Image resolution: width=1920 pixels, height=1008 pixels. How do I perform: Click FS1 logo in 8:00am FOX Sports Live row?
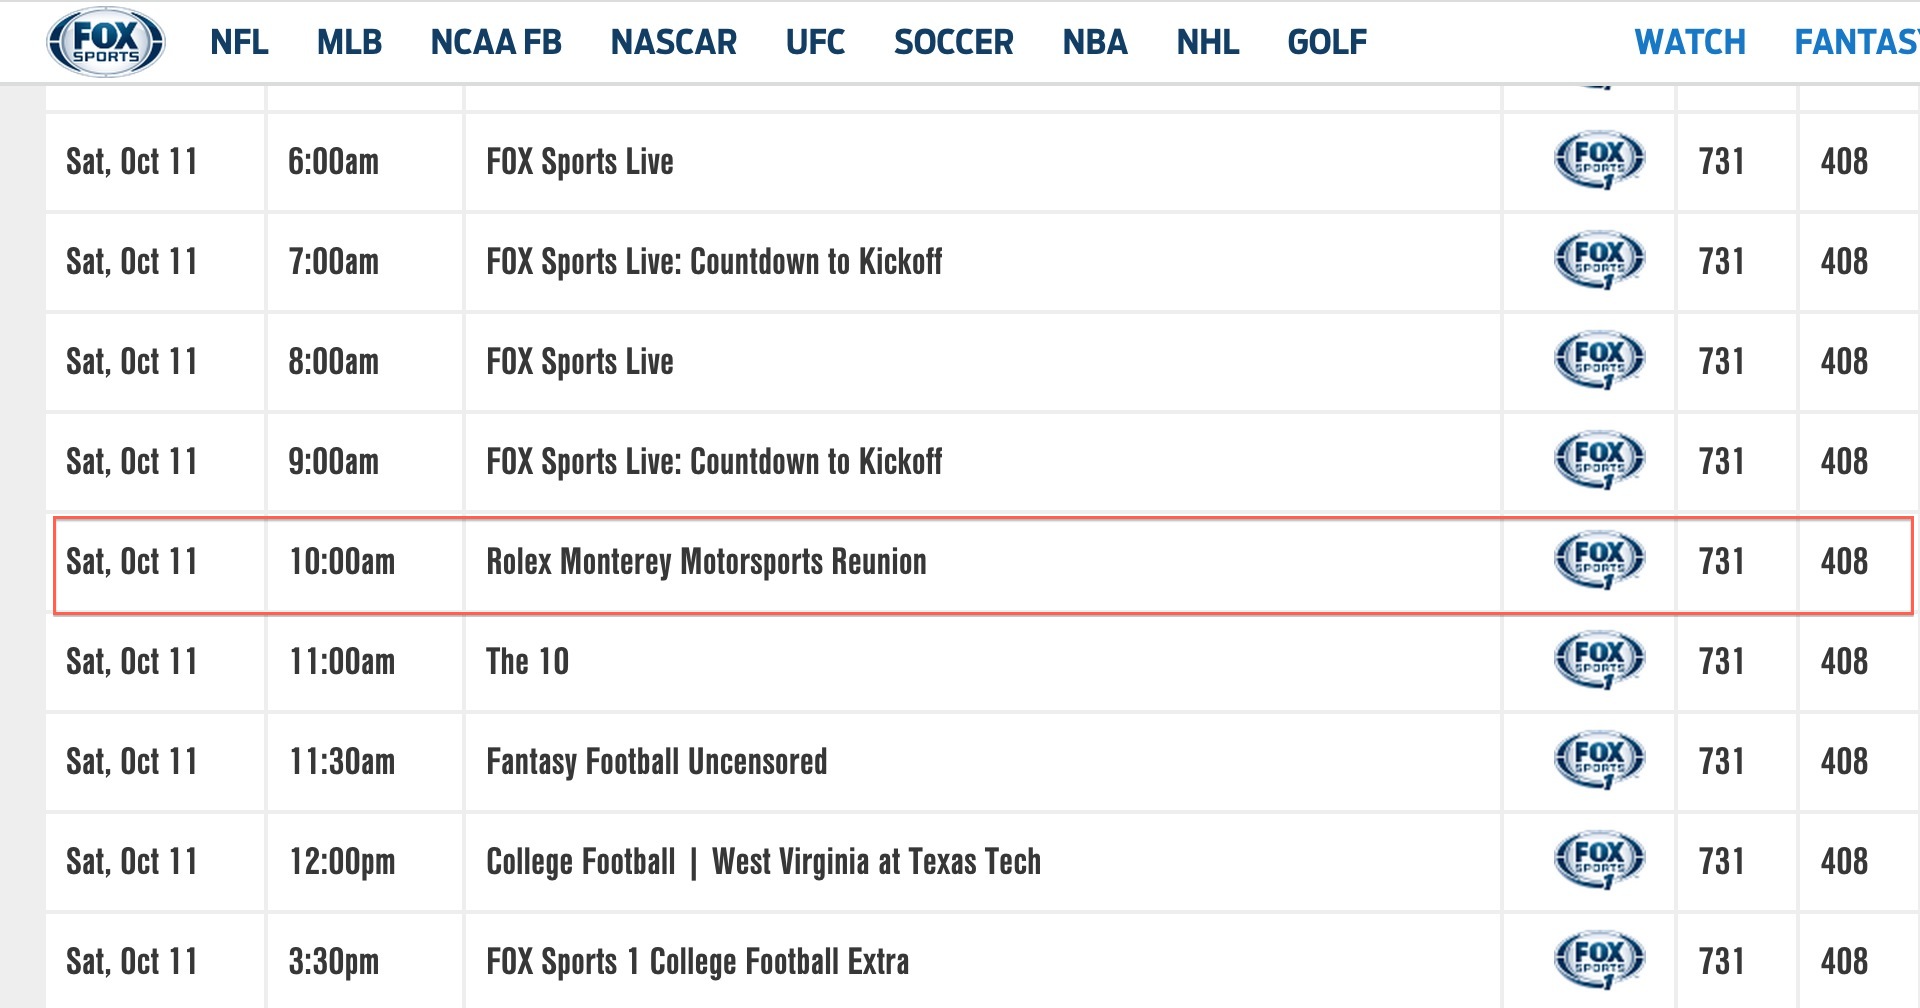1599,361
